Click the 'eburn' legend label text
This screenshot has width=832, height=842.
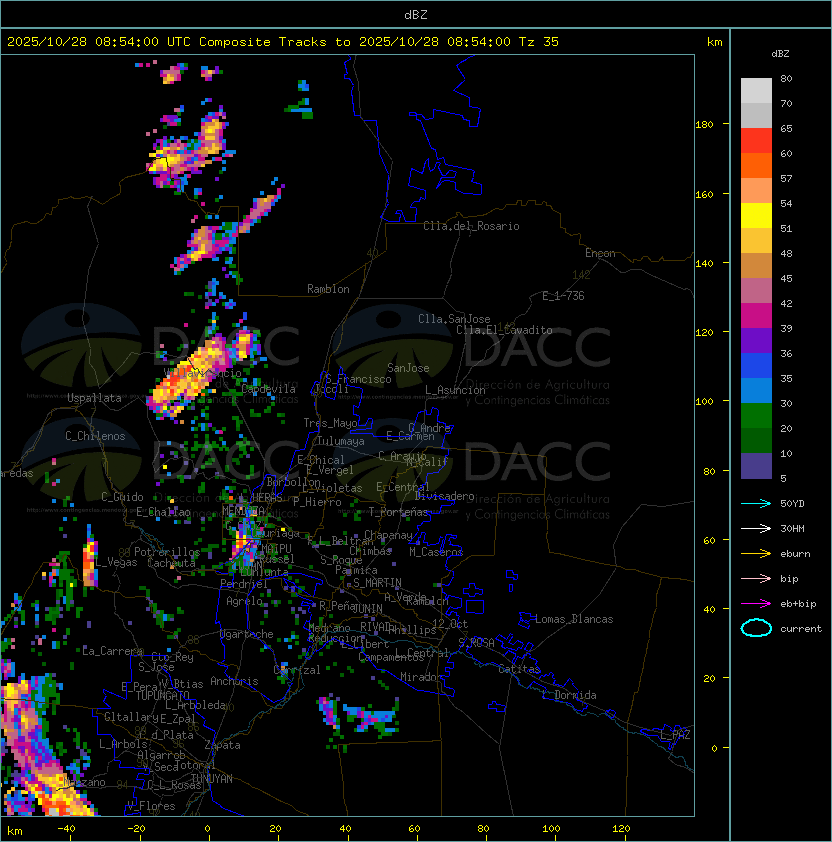795,554
